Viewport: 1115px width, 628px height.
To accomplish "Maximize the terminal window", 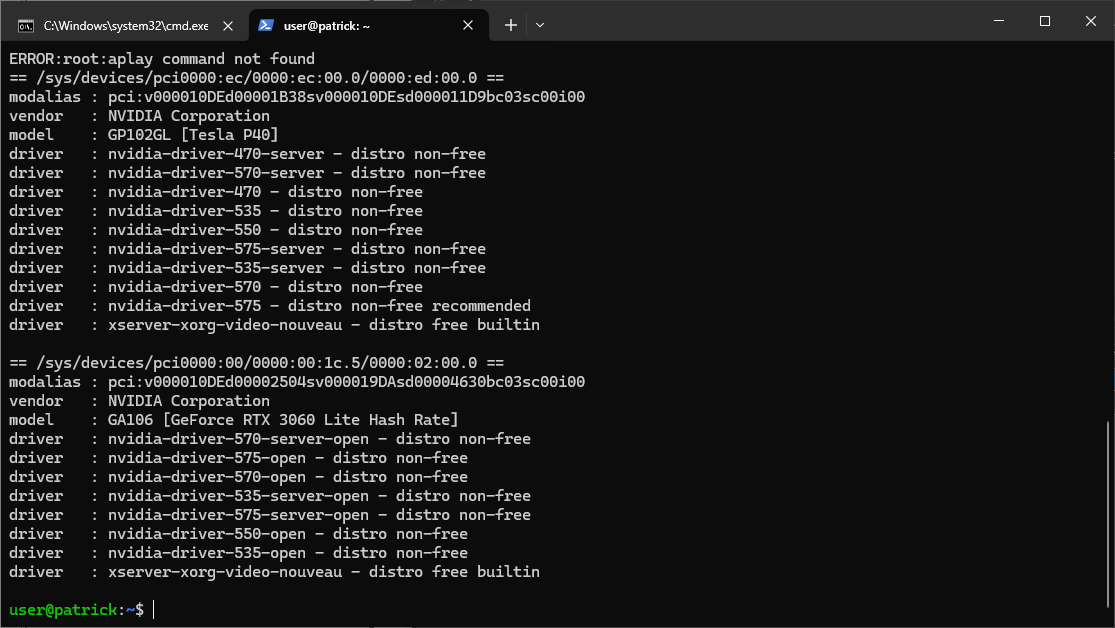I will [x=1045, y=21].
